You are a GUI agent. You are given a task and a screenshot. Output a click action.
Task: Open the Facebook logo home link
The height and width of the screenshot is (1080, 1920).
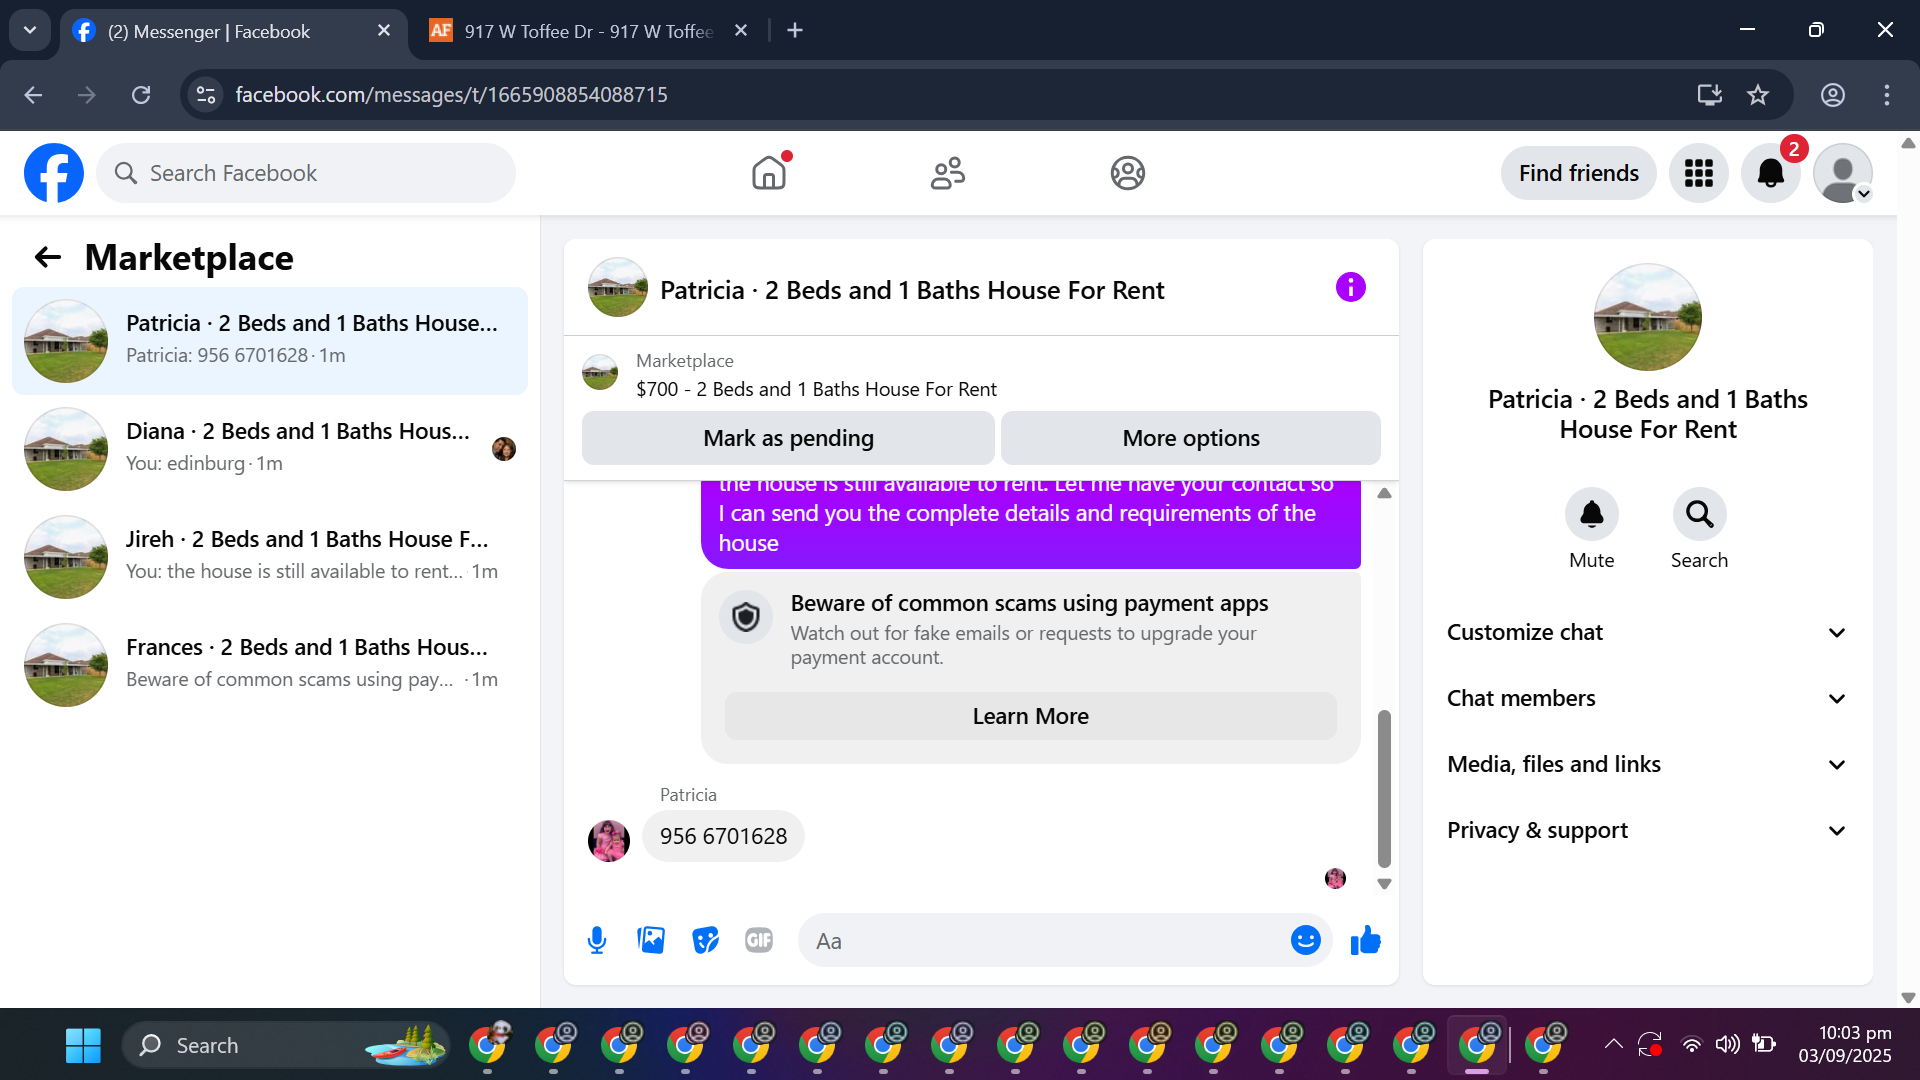click(54, 173)
